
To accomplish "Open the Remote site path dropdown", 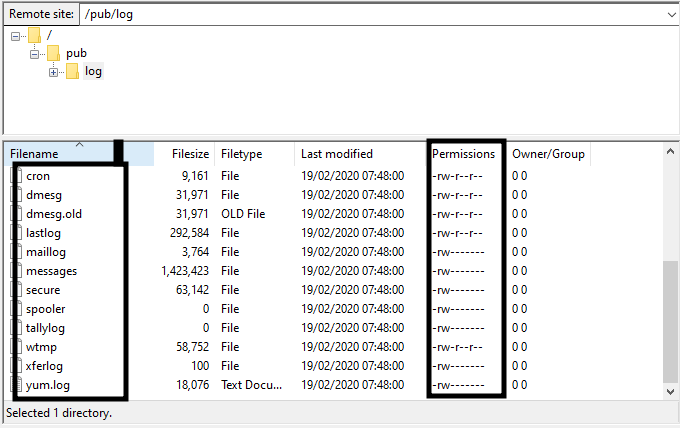I will click(669, 15).
